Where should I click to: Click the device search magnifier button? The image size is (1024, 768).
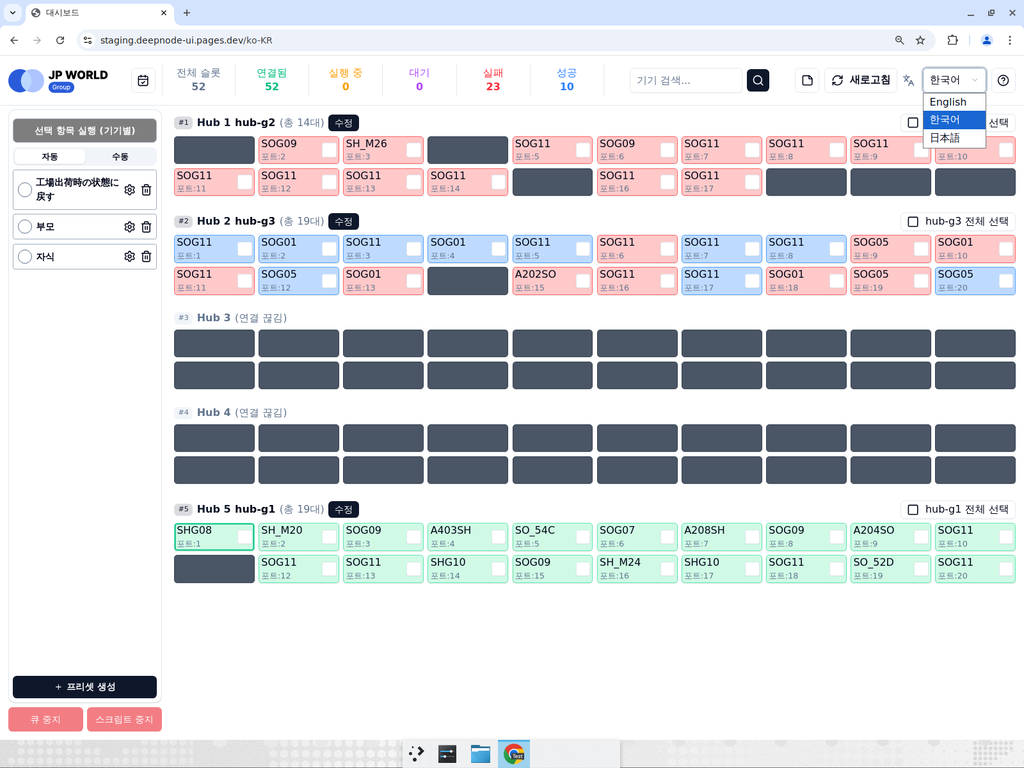pyautogui.click(x=758, y=80)
